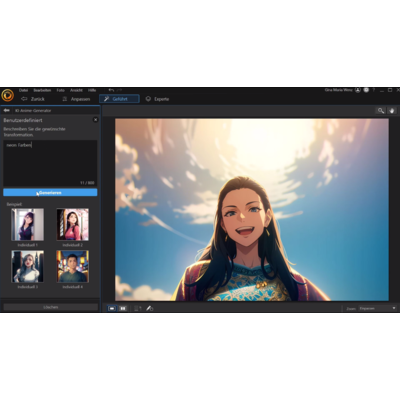Open the Zoom dropdown at bottom right
Screen dimensions: 400x400
coord(377,308)
